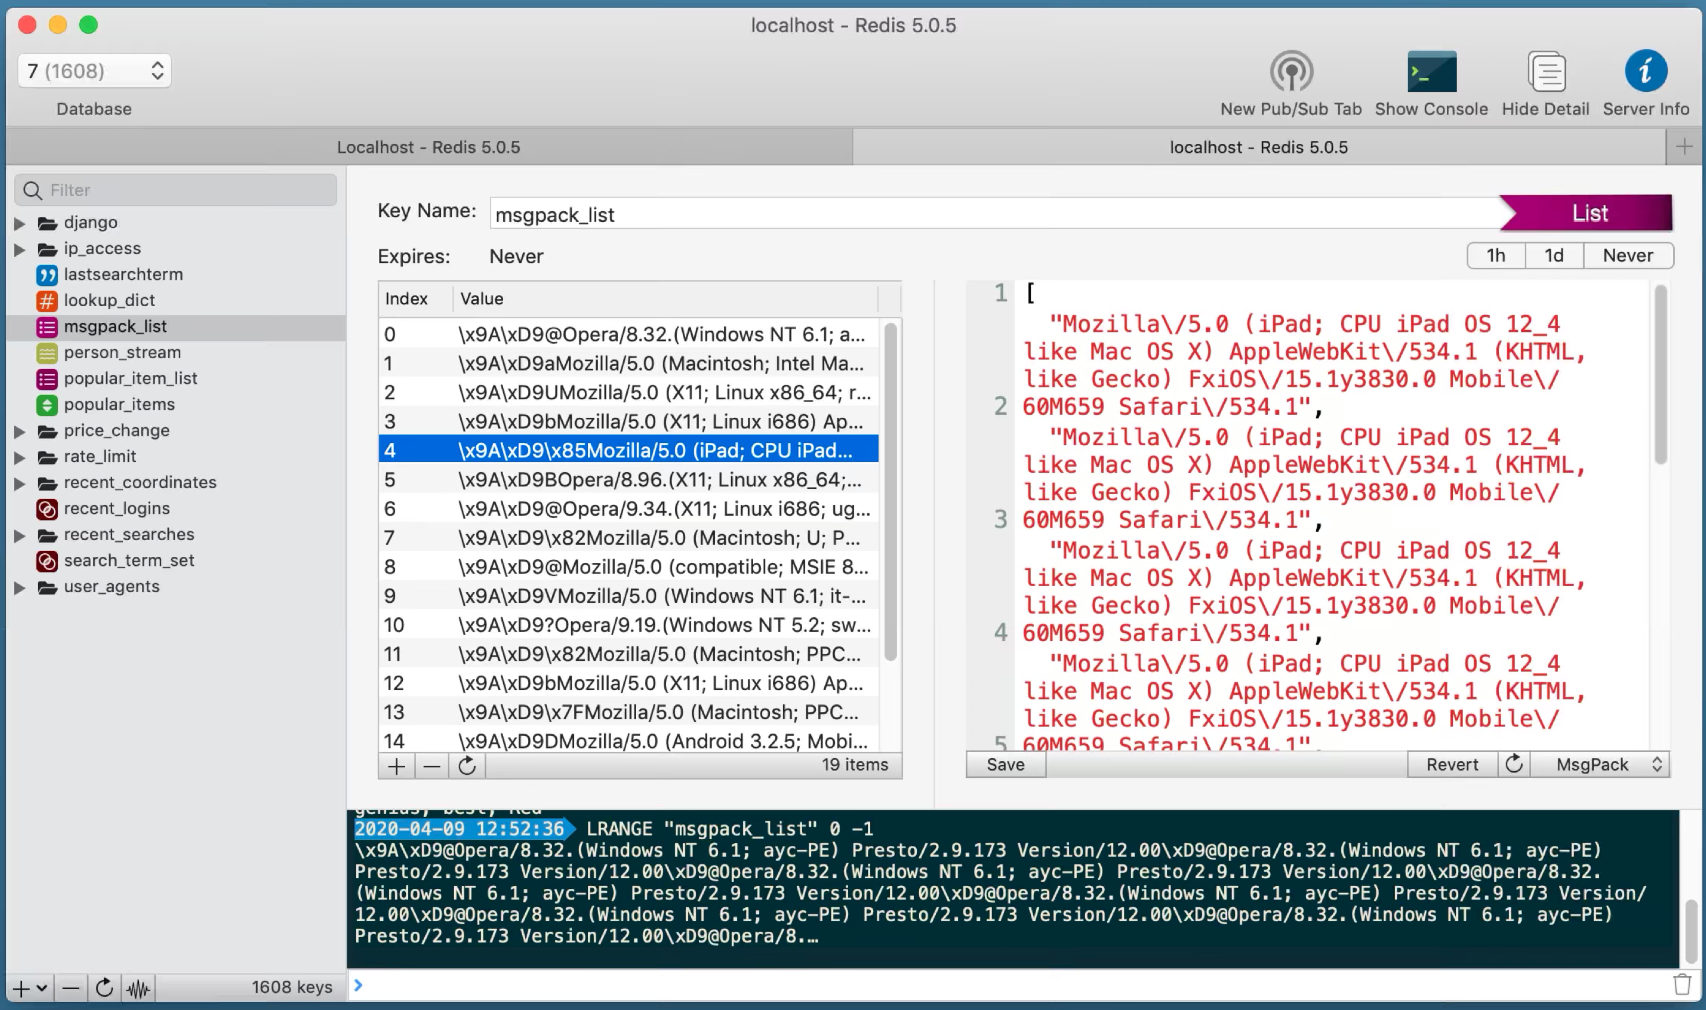Screen dimensions: 1706x1010
Task: Click the value editor vertical scrollbar
Action: click(x=1661, y=375)
